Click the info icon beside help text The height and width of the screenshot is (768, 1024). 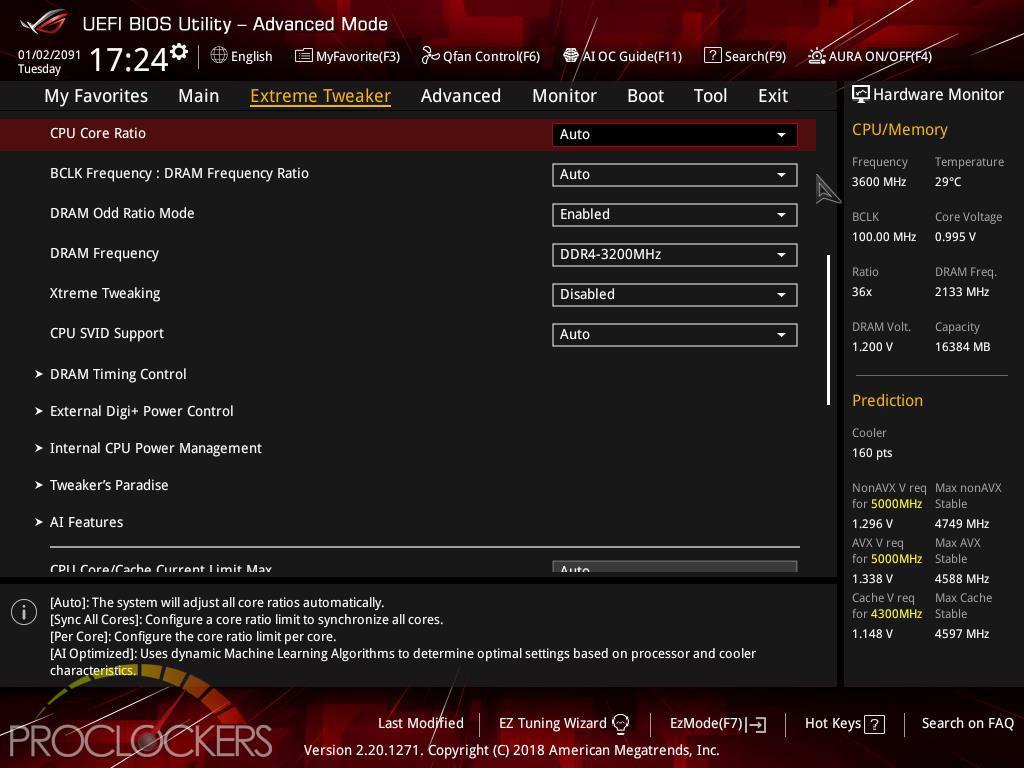(x=24, y=613)
